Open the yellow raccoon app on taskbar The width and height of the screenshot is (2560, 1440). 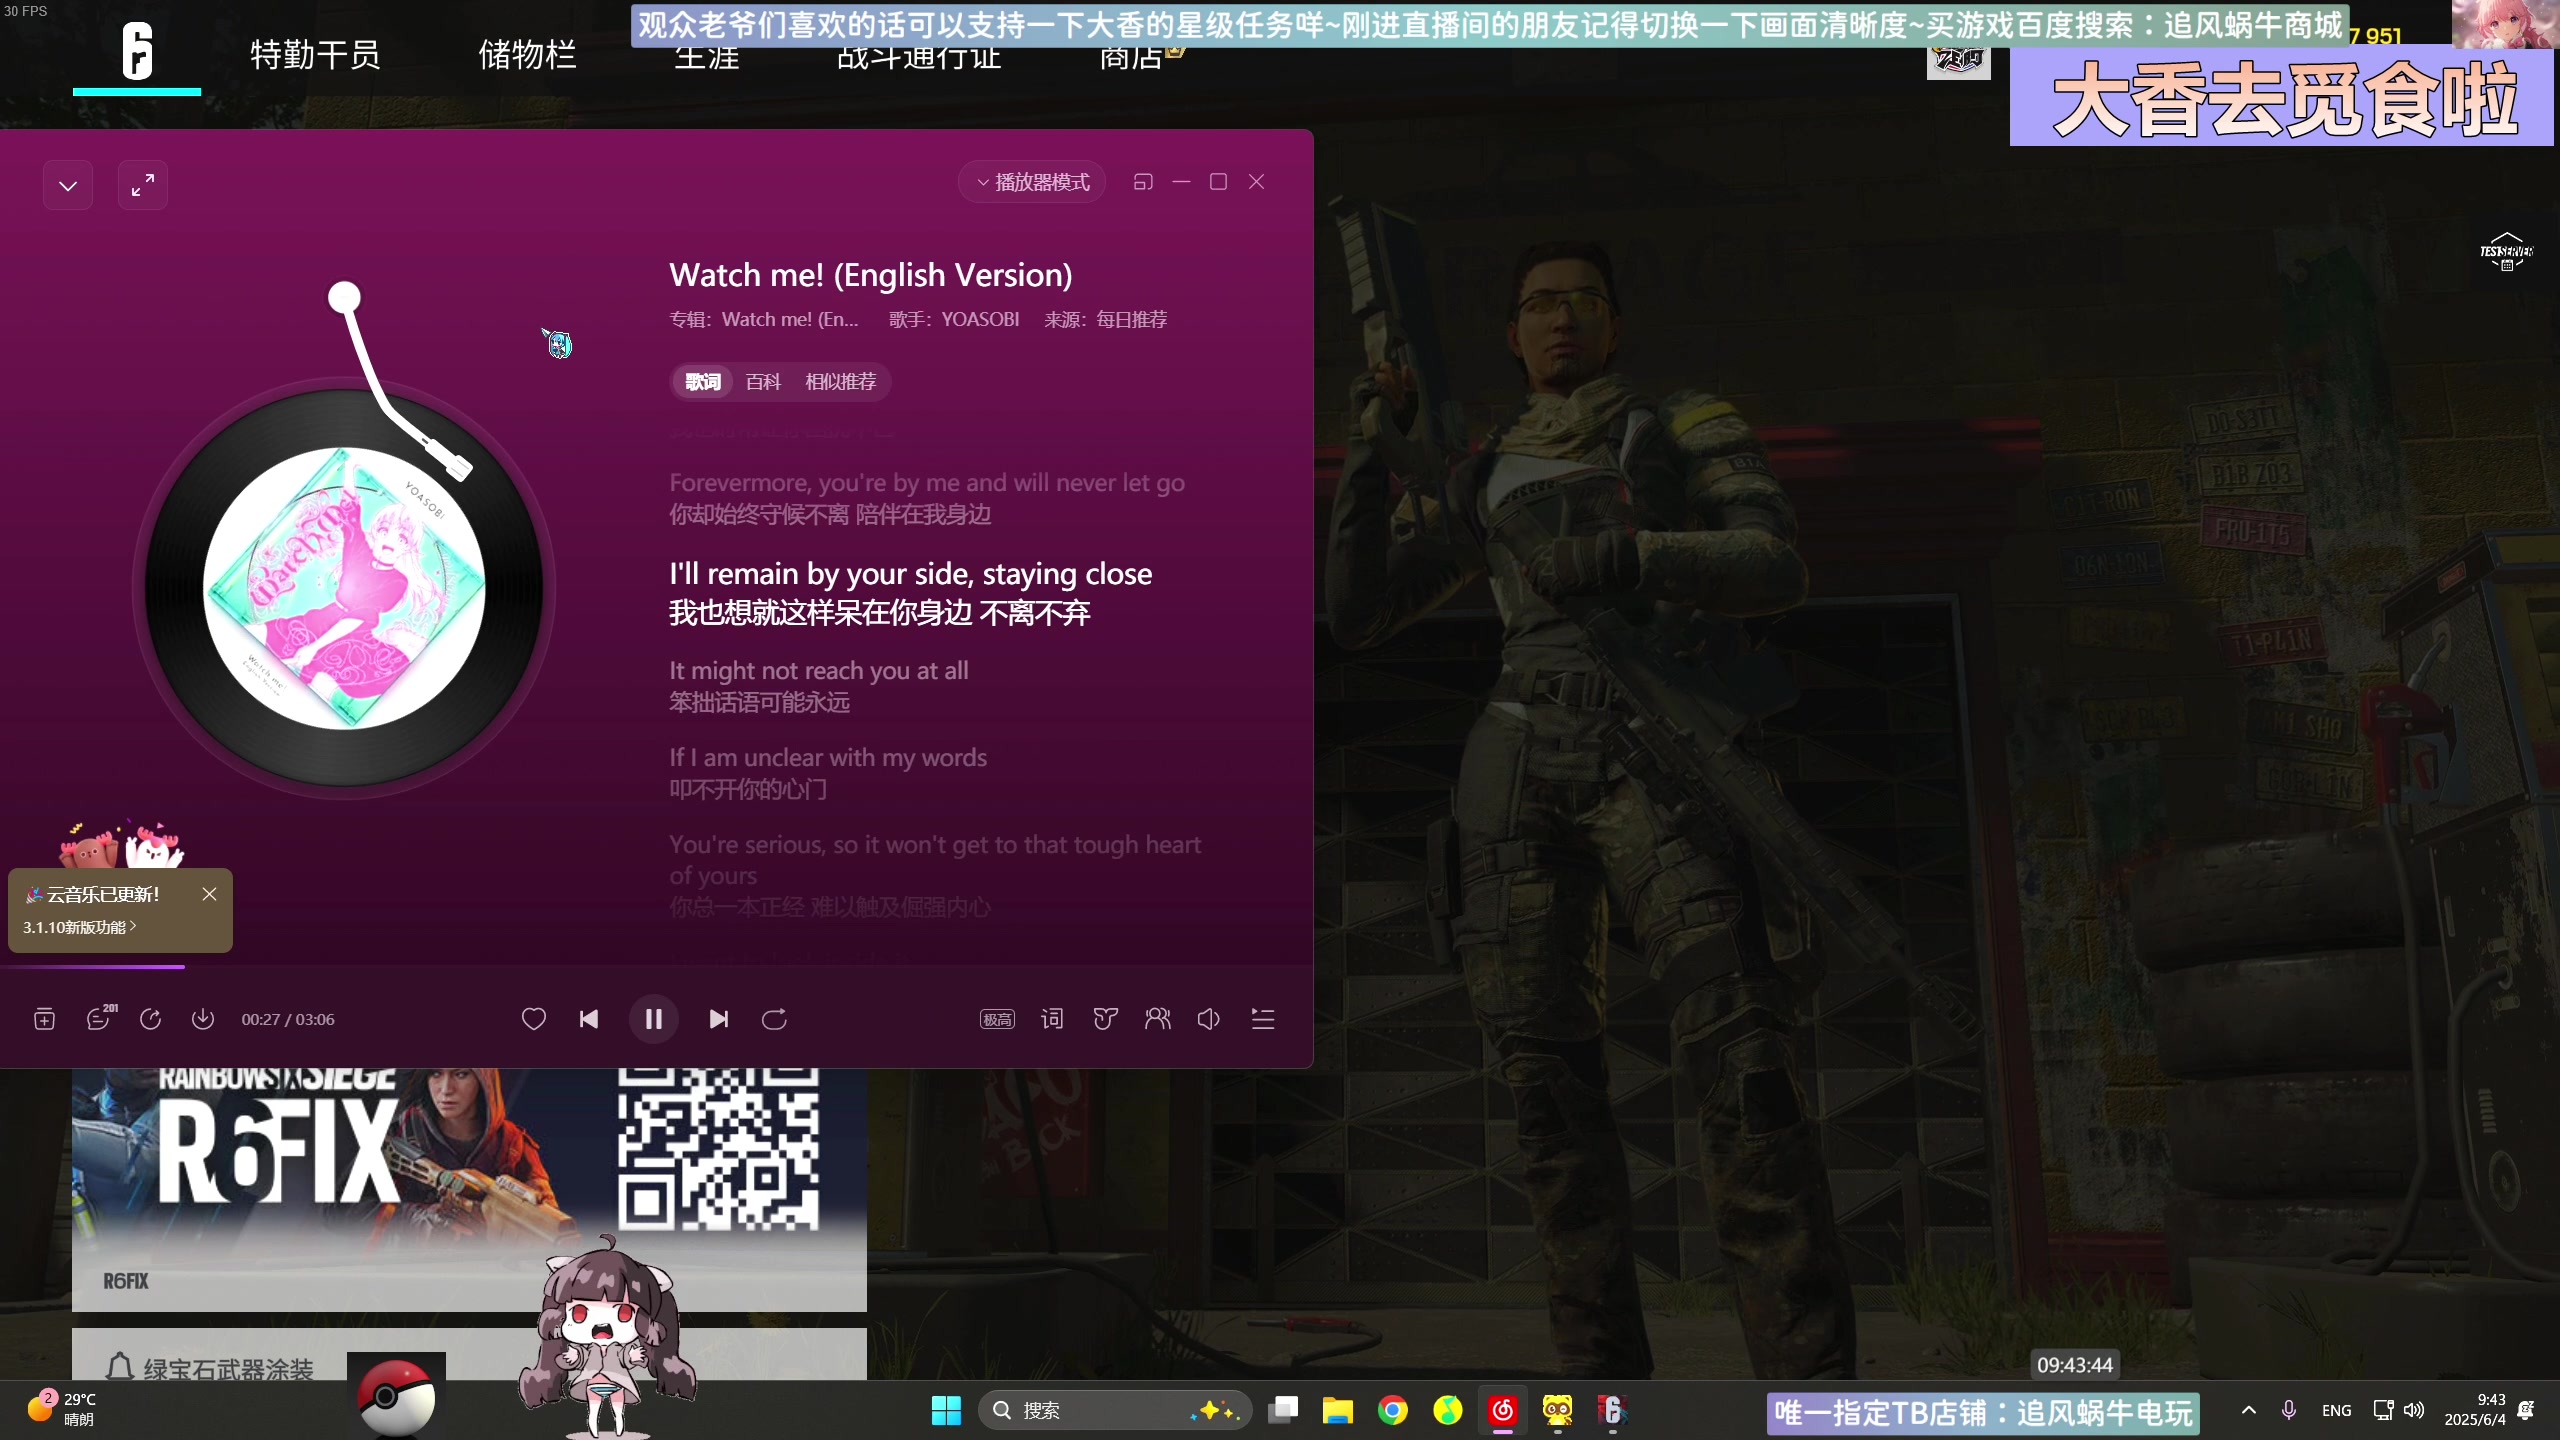[1557, 1410]
